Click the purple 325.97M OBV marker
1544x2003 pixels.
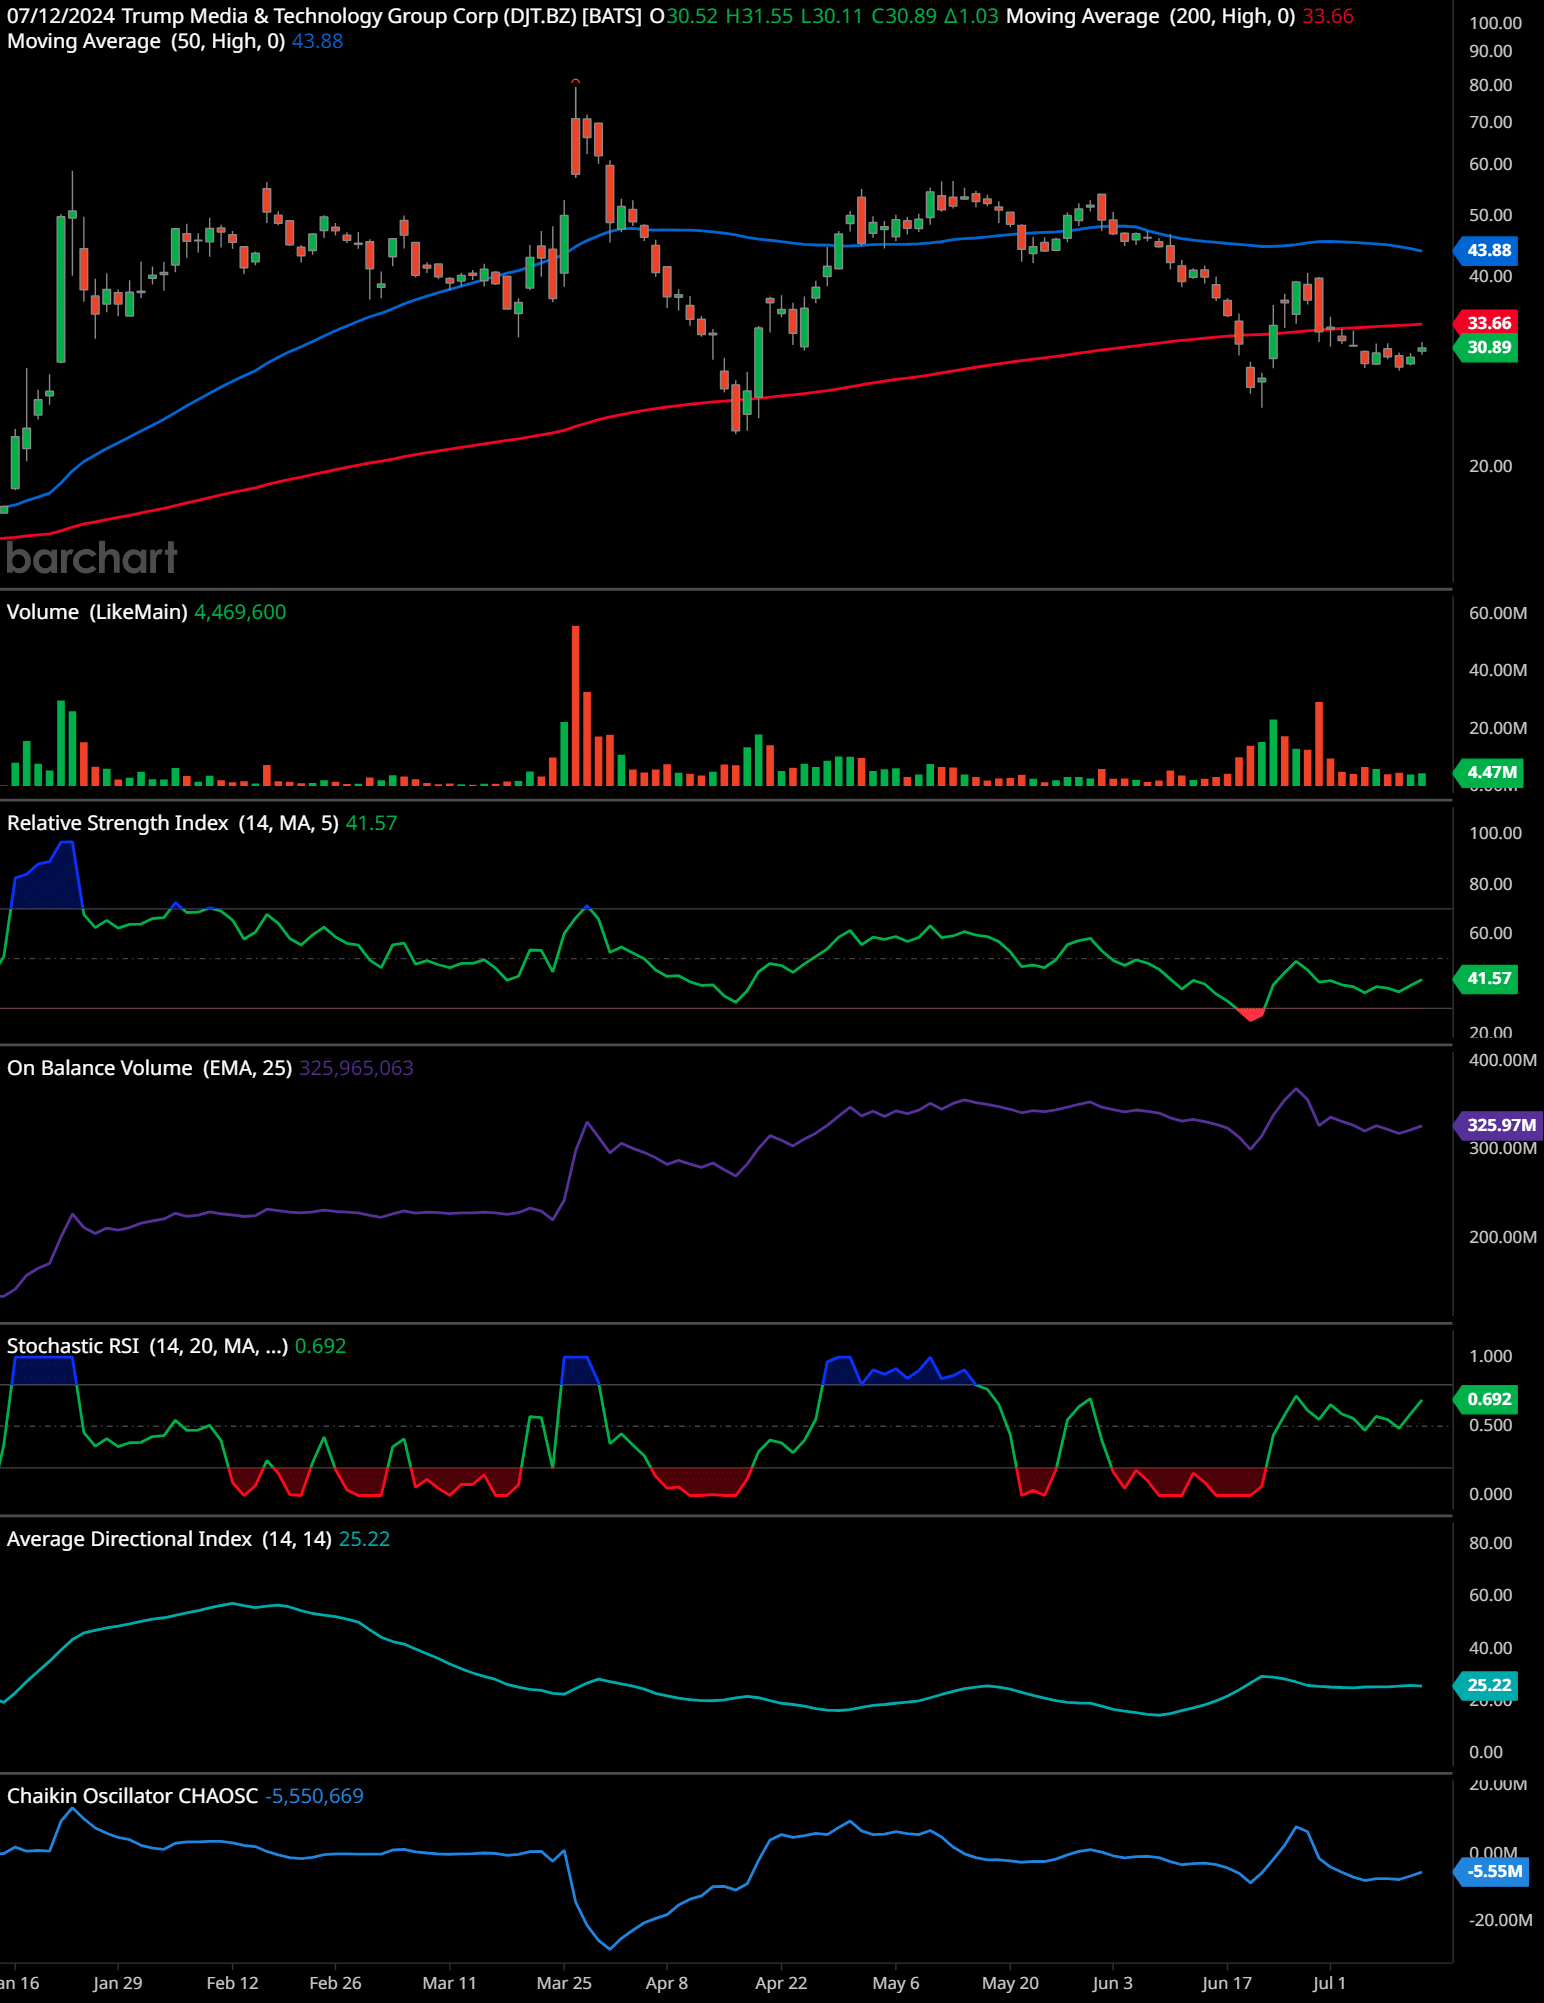[1499, 1125]
